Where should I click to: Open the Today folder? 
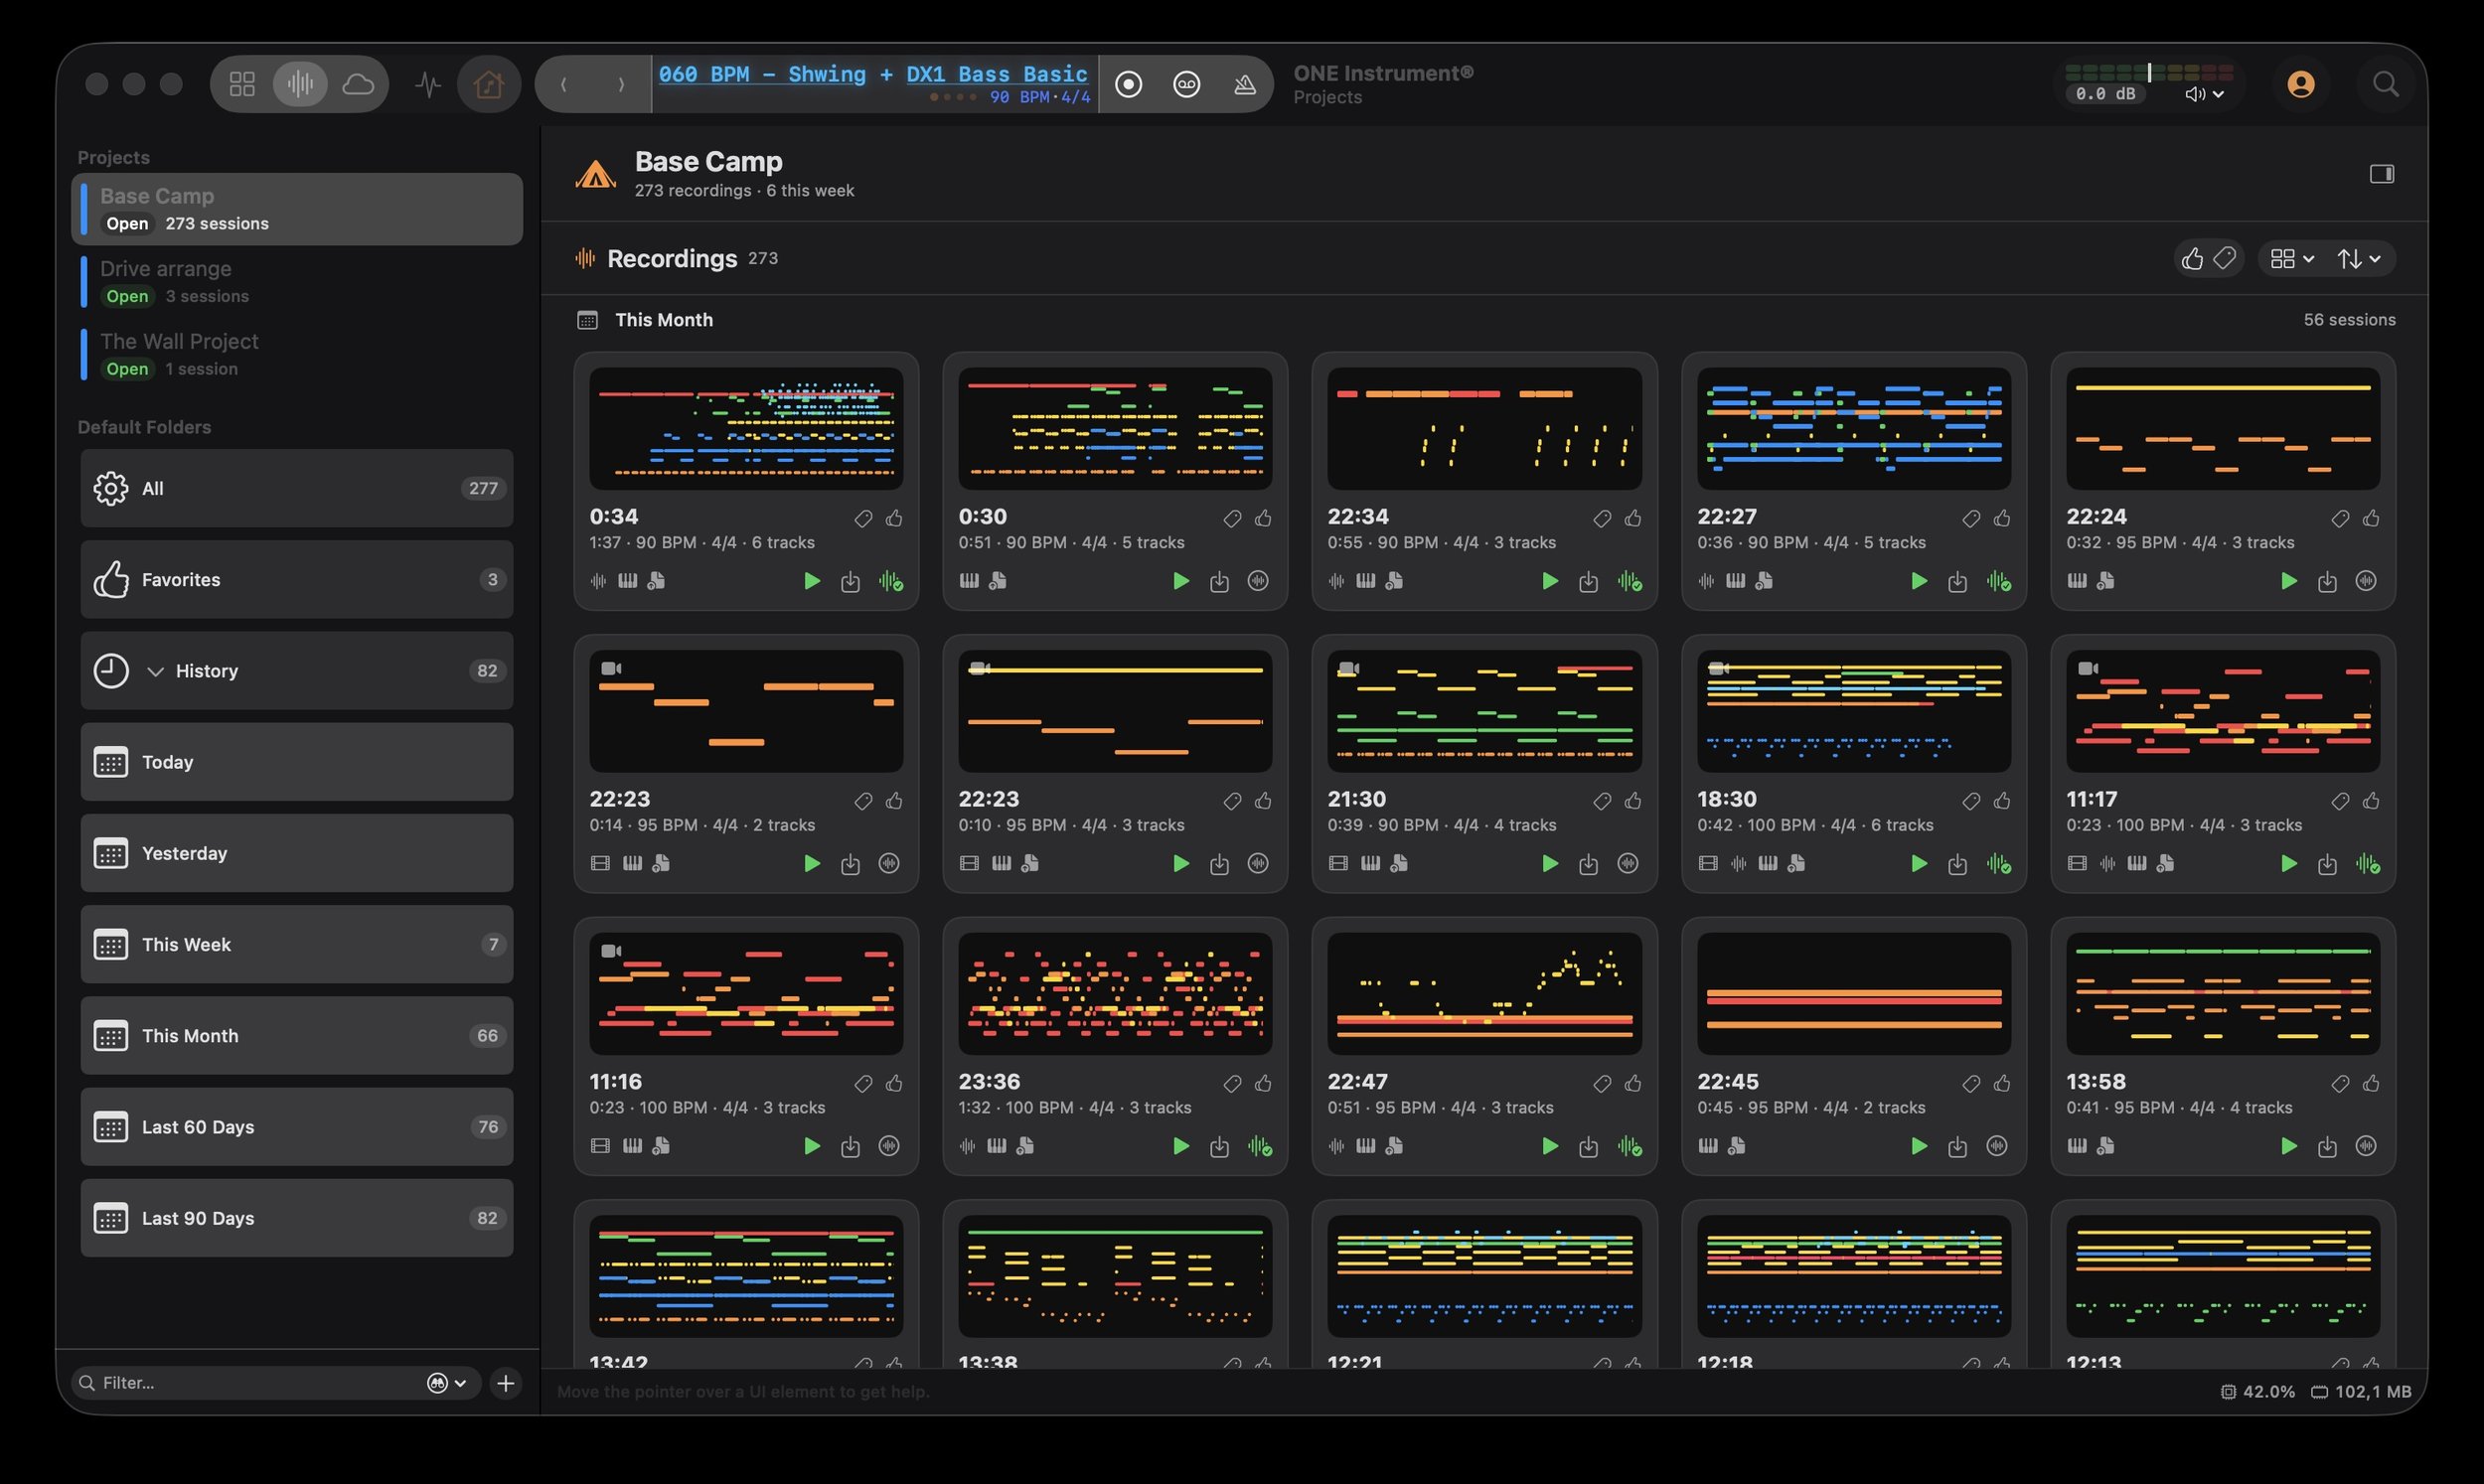coord(297,762)
